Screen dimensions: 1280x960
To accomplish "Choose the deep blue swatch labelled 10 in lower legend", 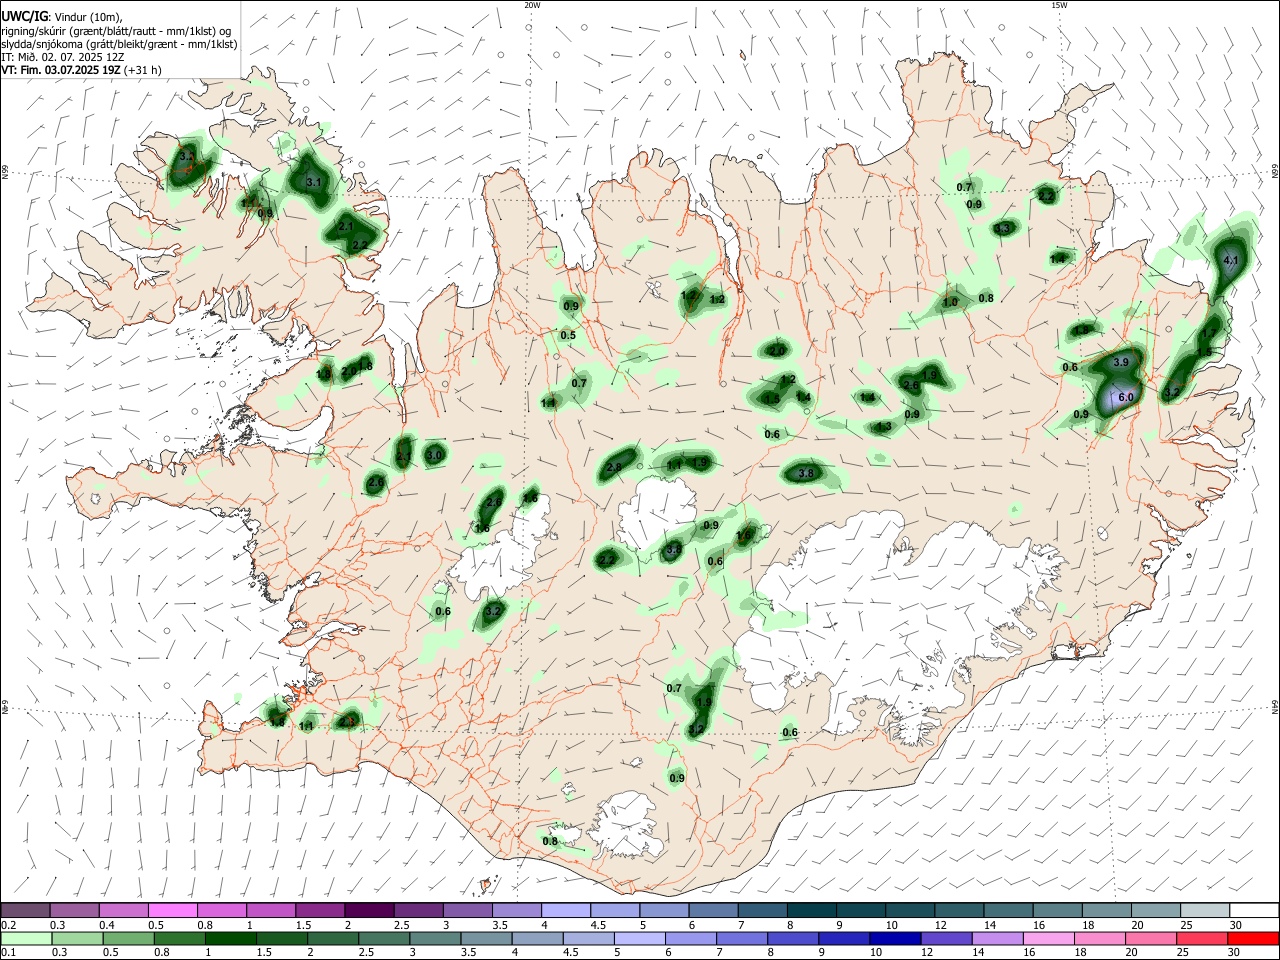I will 893,938.
